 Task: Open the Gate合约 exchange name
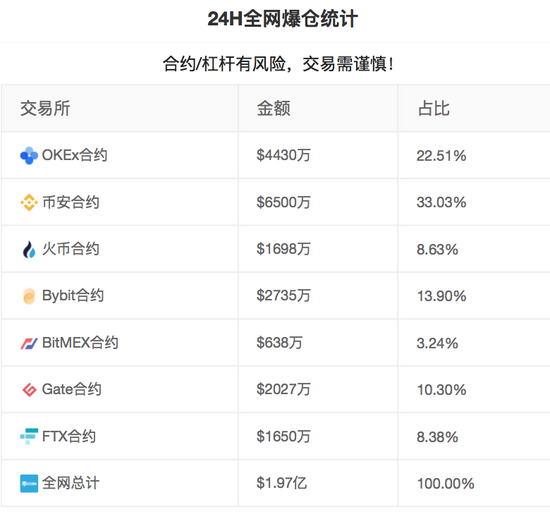[x=72, y=389]
